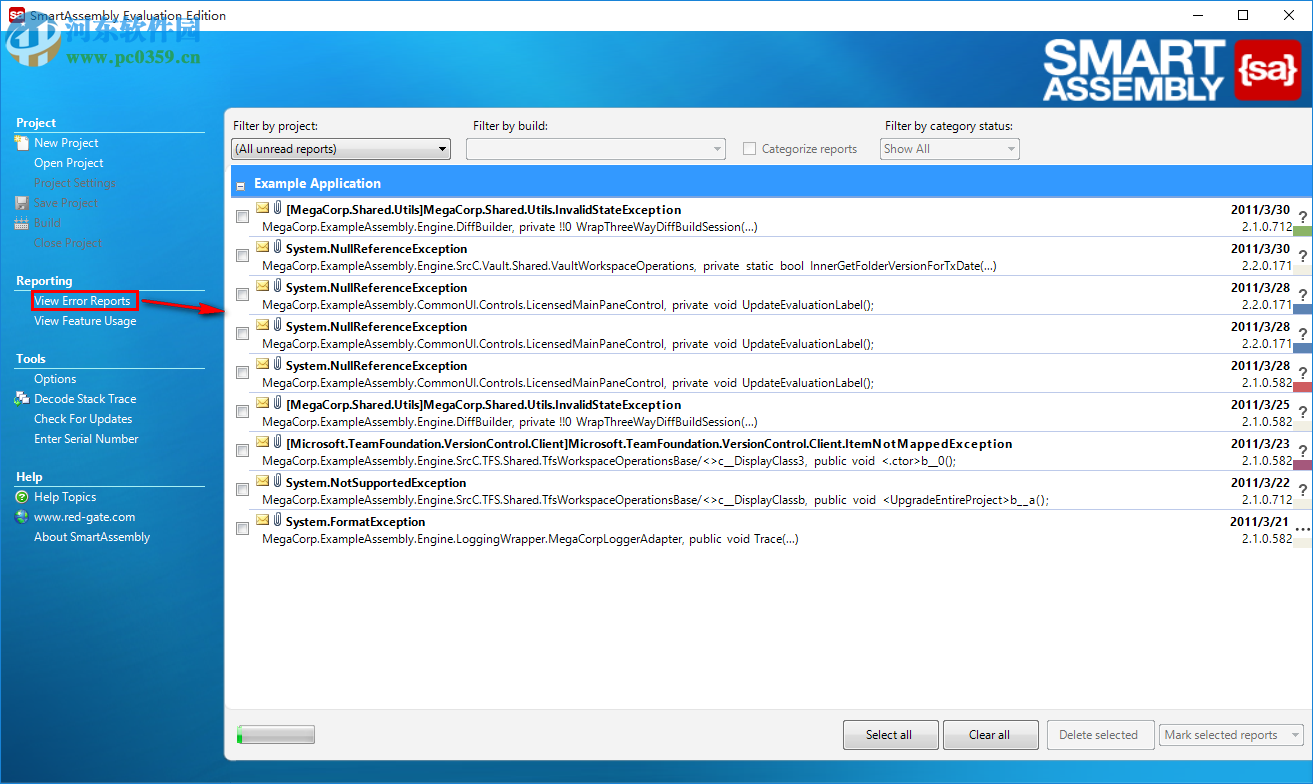Tick the checkbox of the first MegaCorp InvalidStateException report
The image size is (1313, 784).
[242, 216]
